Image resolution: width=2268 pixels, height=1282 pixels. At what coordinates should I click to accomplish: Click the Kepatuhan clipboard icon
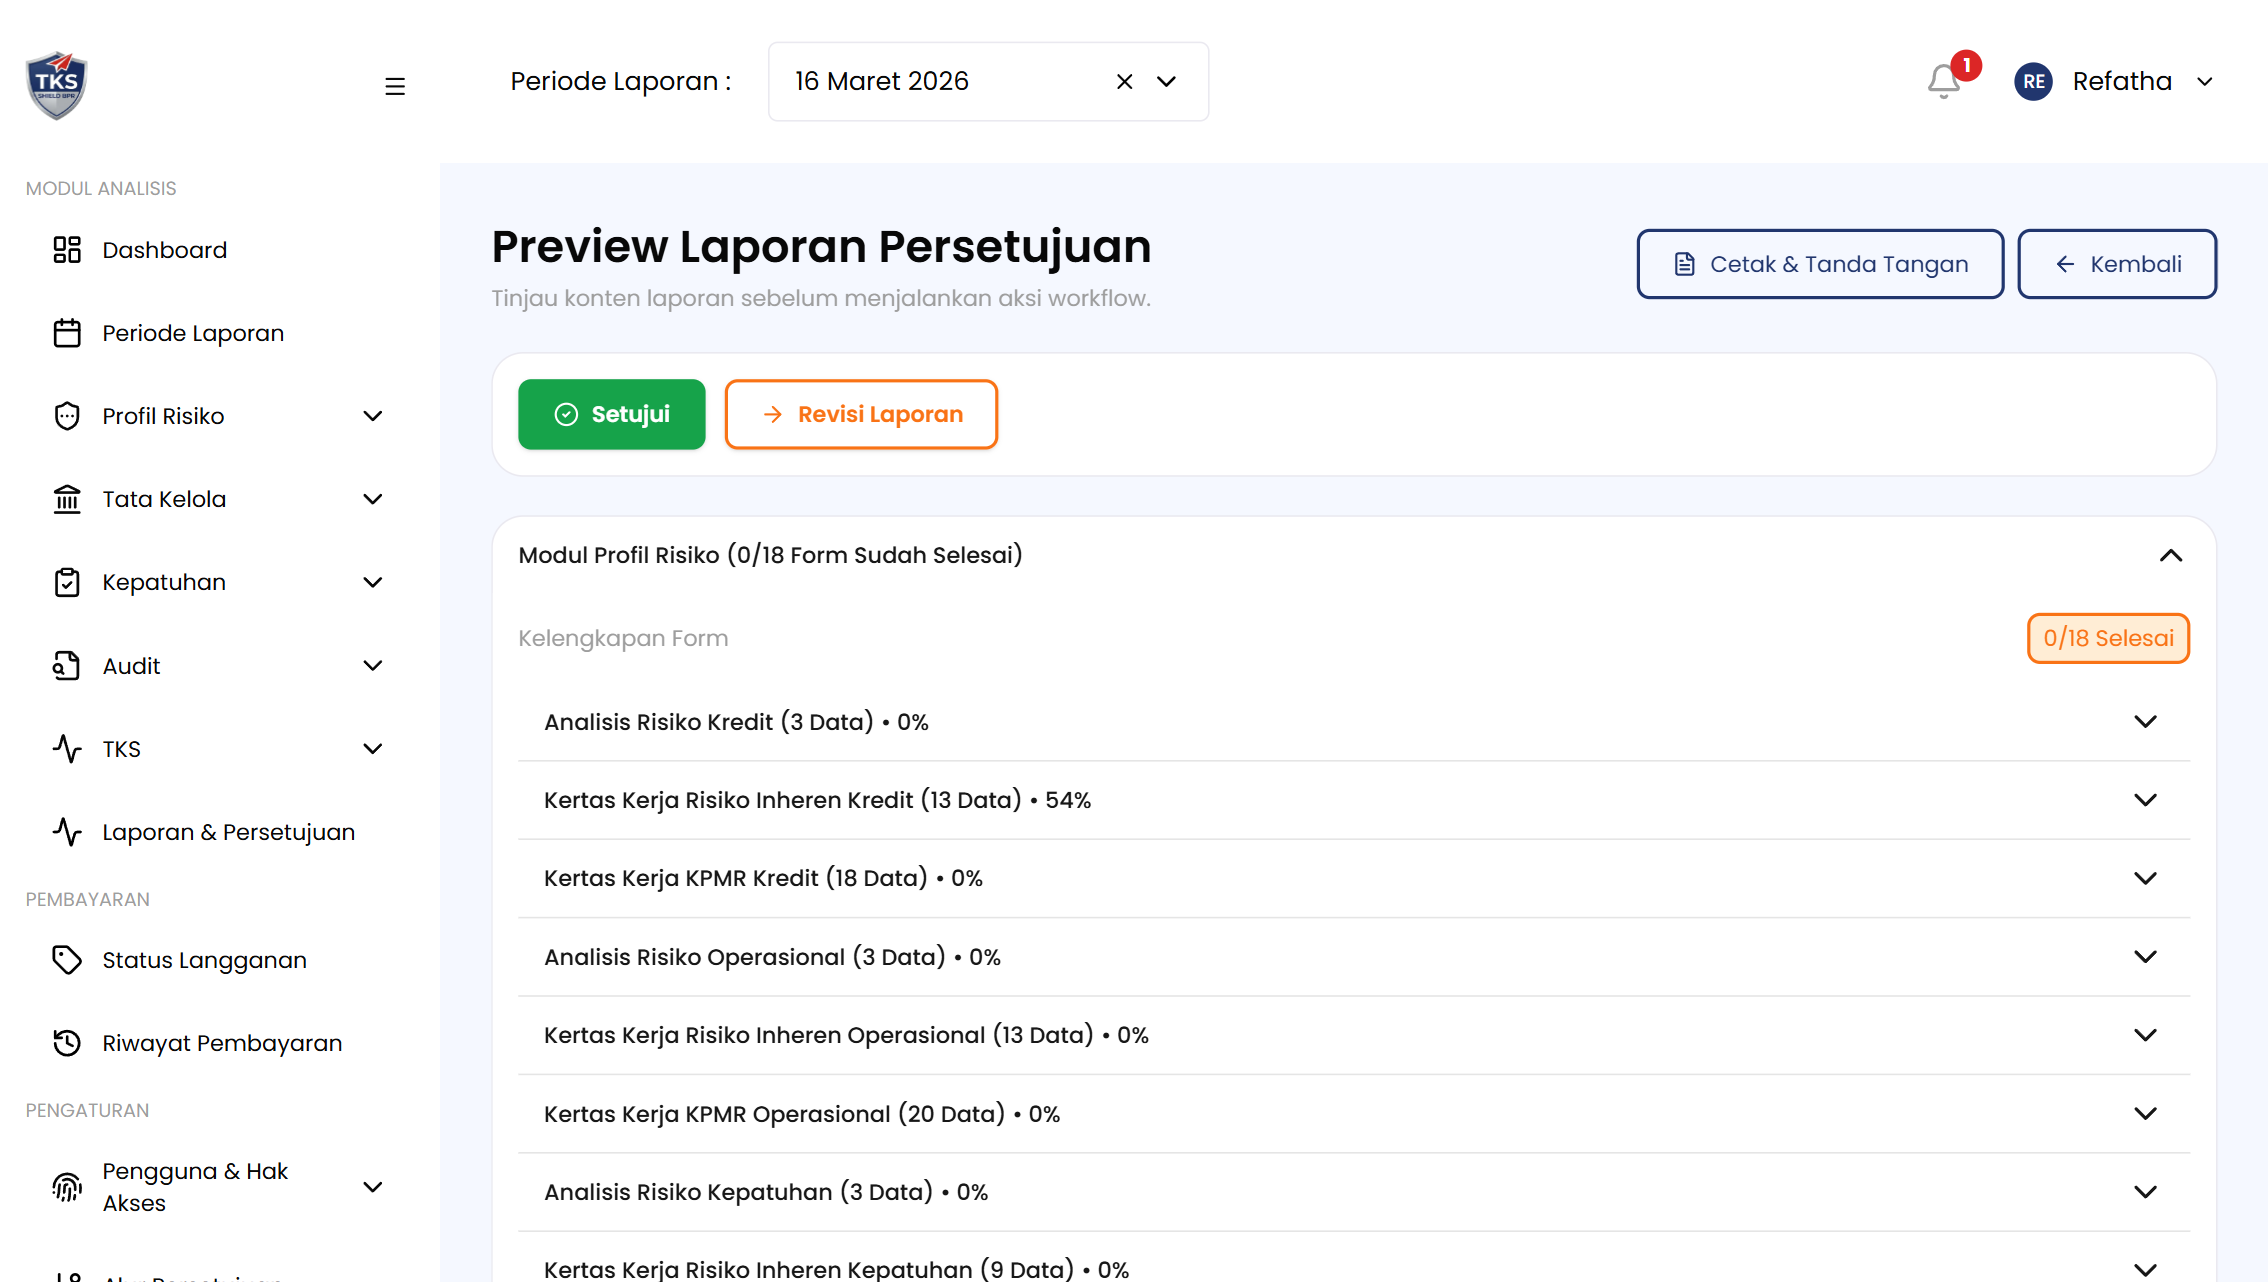point(67,581)
